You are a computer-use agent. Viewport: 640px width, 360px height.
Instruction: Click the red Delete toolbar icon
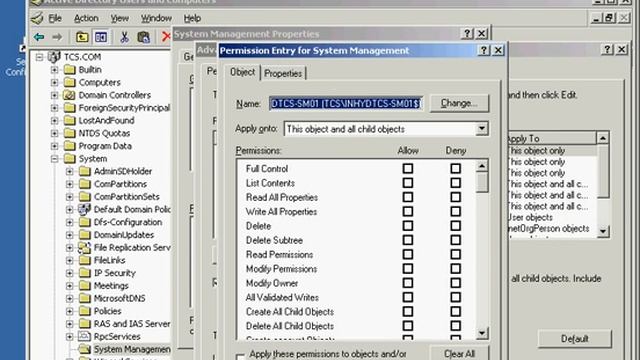(166, 37)
